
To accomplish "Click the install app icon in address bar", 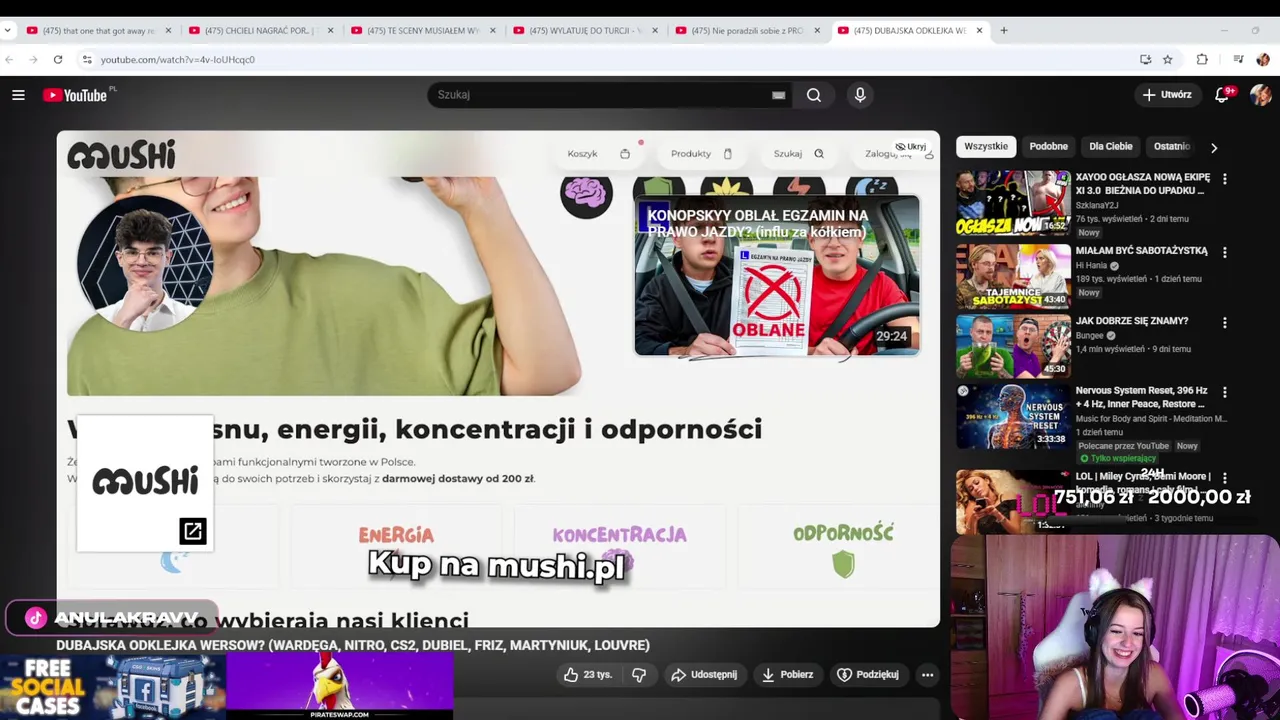I will [x=1146, y=59].
